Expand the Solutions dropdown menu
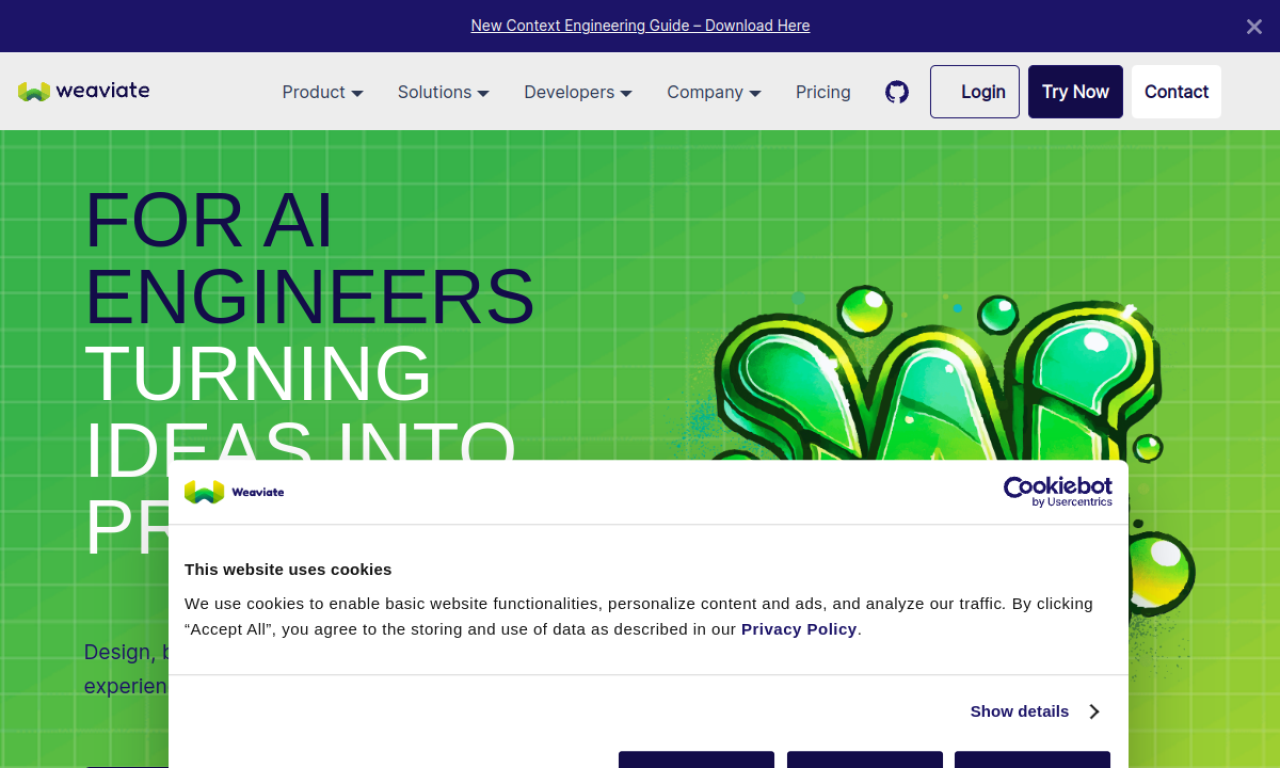This screenshot has width=1280, height=768. click(443, 92)
